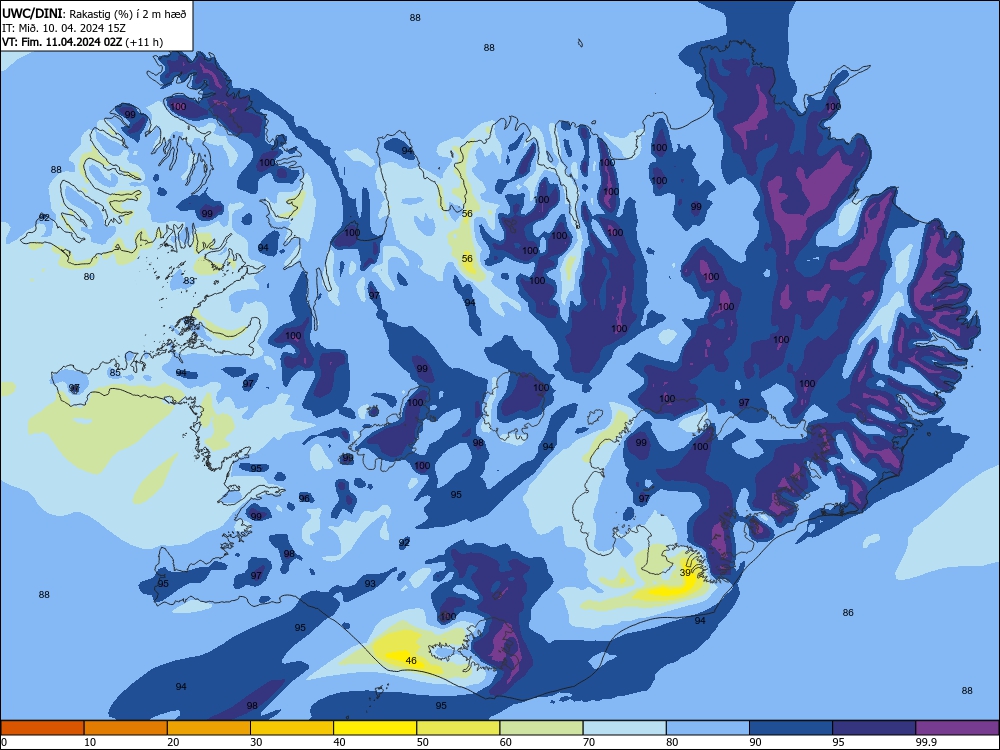
Task: Click the legend scale label '90'
Action: click(x=755, y=742)
